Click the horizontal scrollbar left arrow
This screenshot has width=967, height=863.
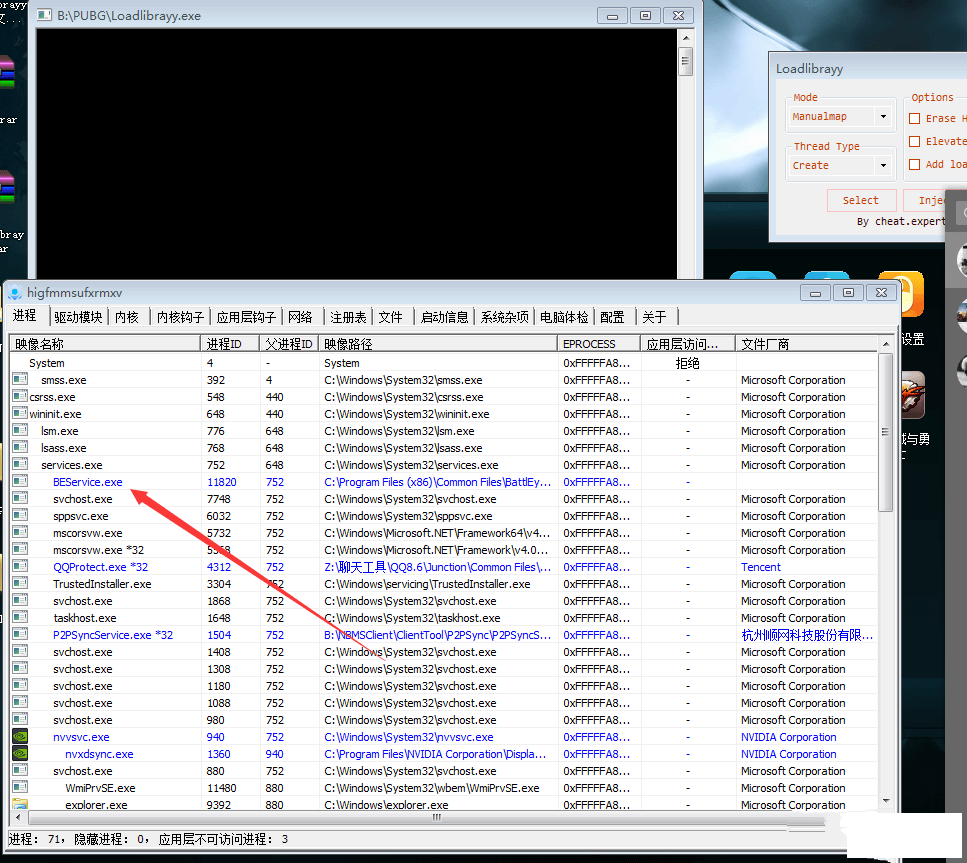pyautogui.click(x=18, y=817)
